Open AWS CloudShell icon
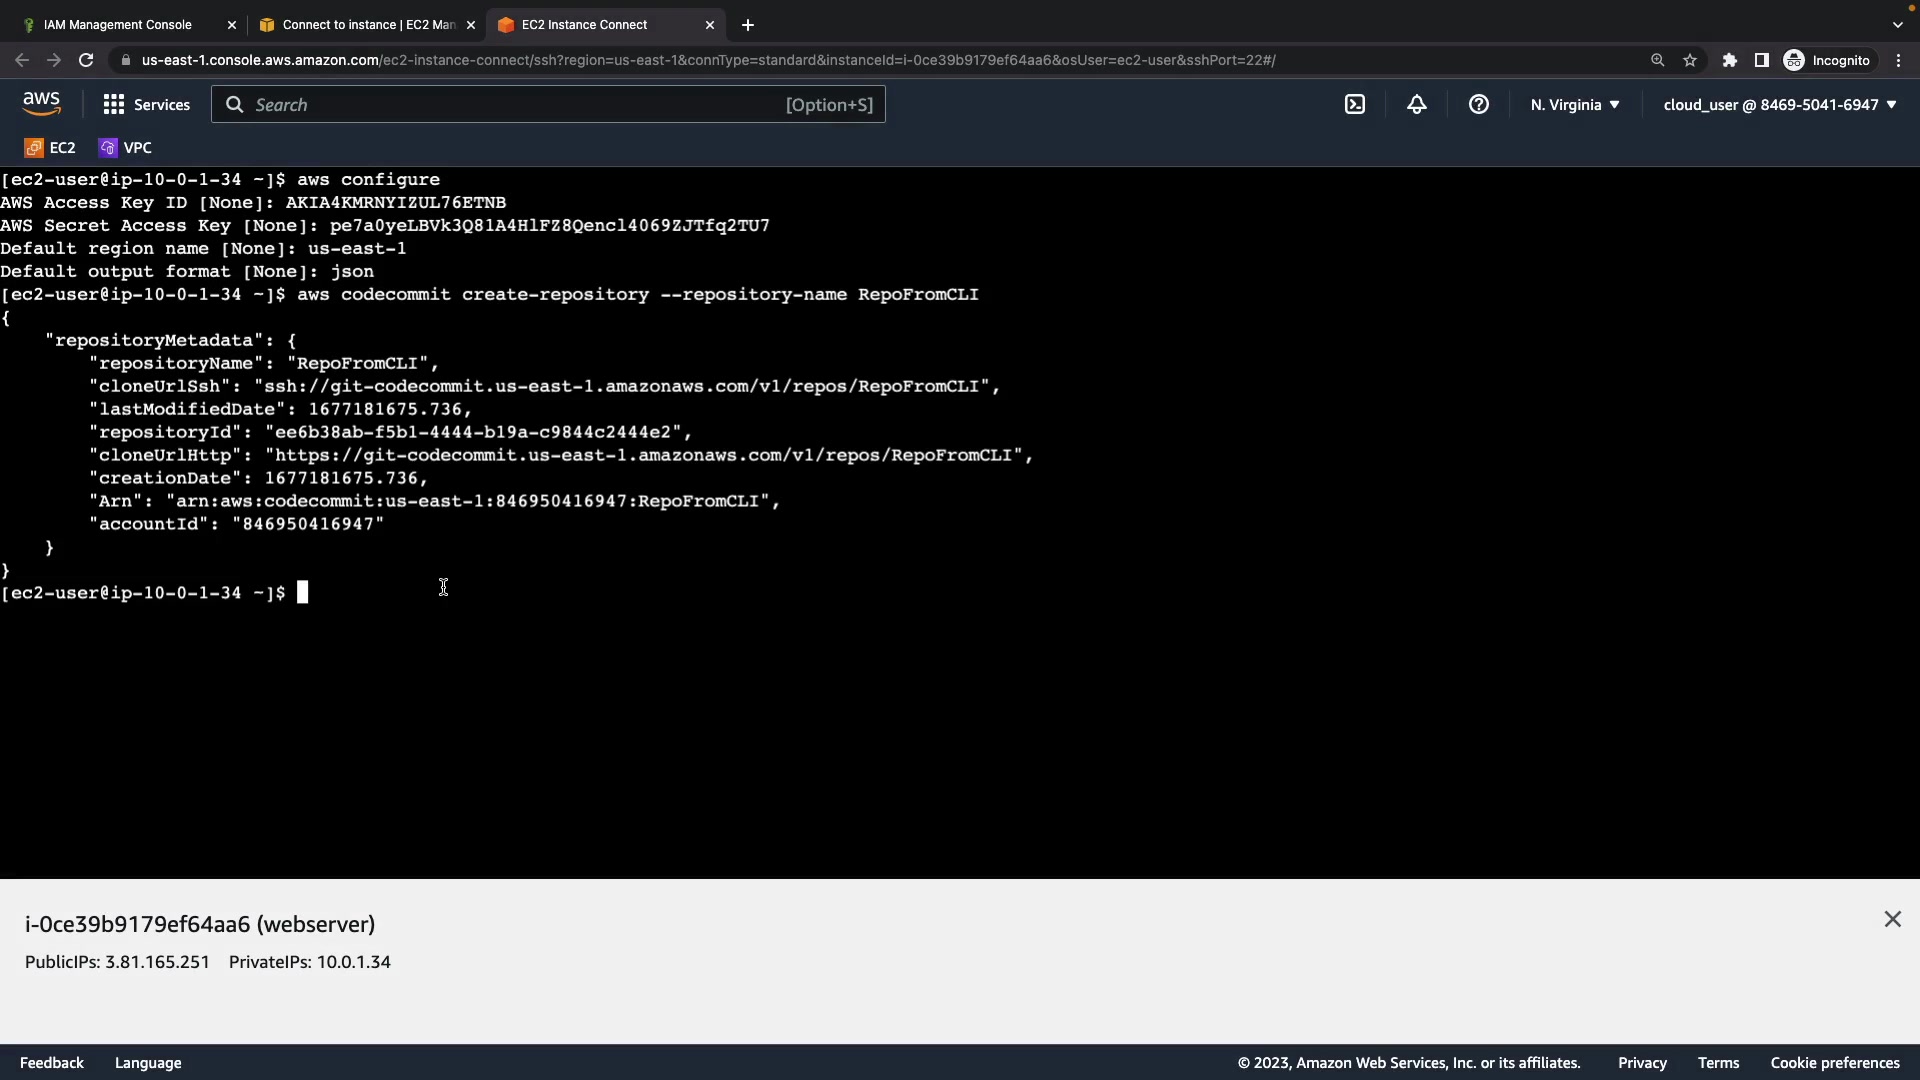This screenshot has width=1920, height=1080. [1355, 105]
